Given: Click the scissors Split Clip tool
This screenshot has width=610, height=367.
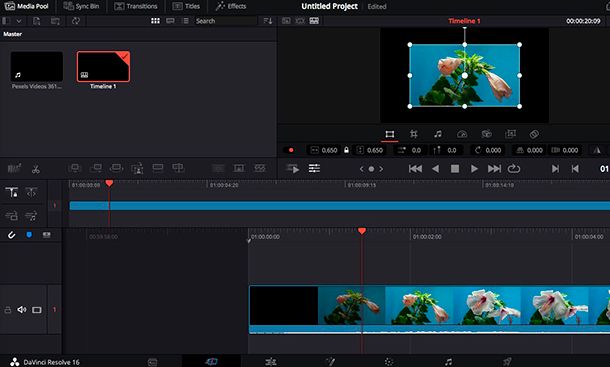Looking at the screenshot, I should (36, 169).
